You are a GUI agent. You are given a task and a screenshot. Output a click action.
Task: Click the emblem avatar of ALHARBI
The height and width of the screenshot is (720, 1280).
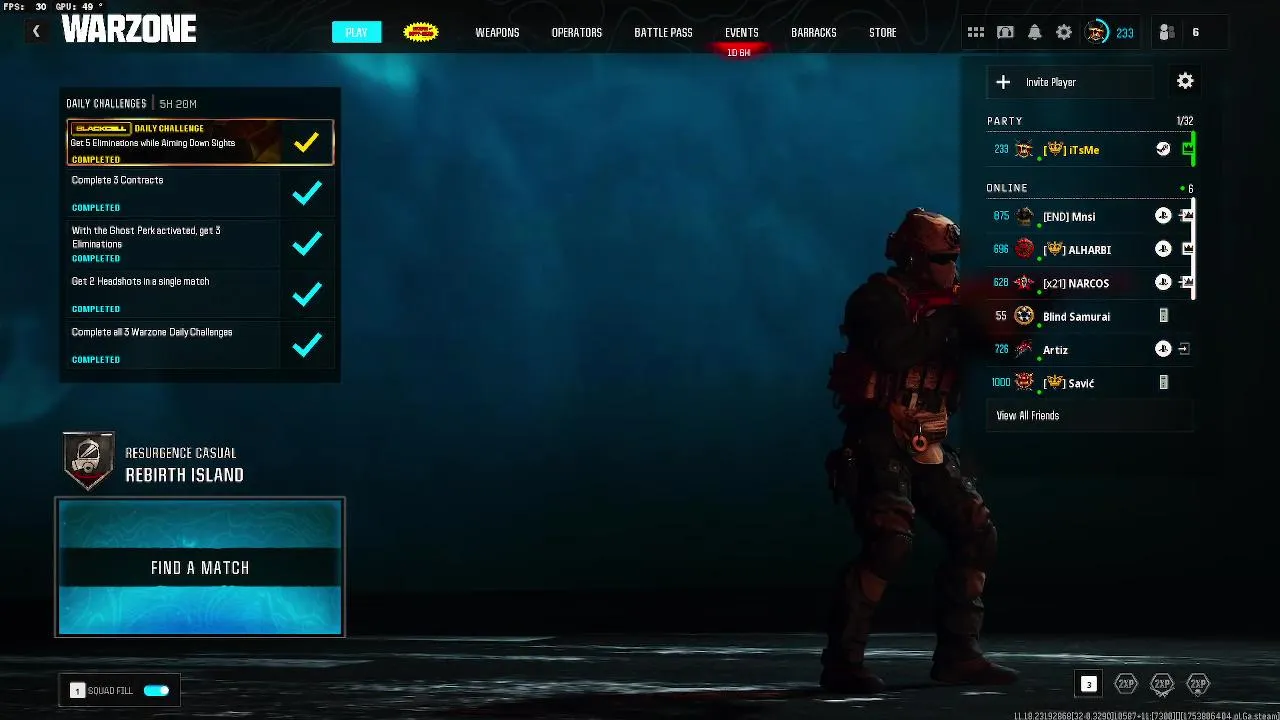point(1024,249)
